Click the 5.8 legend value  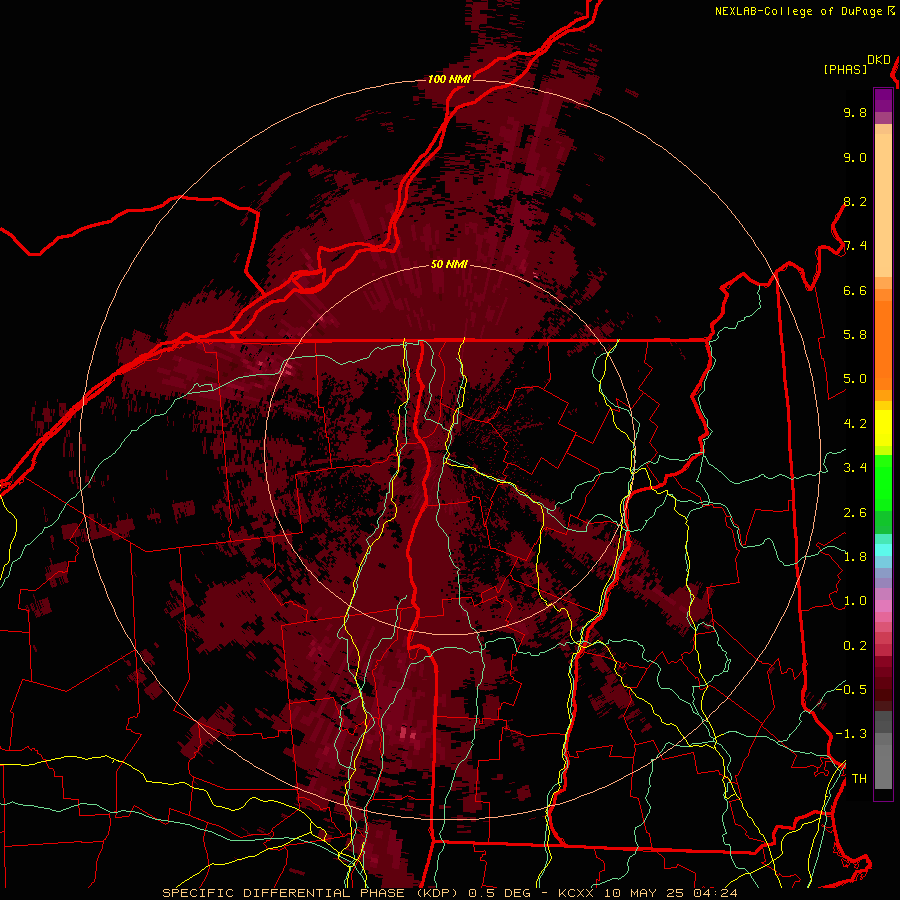(855, 335)
